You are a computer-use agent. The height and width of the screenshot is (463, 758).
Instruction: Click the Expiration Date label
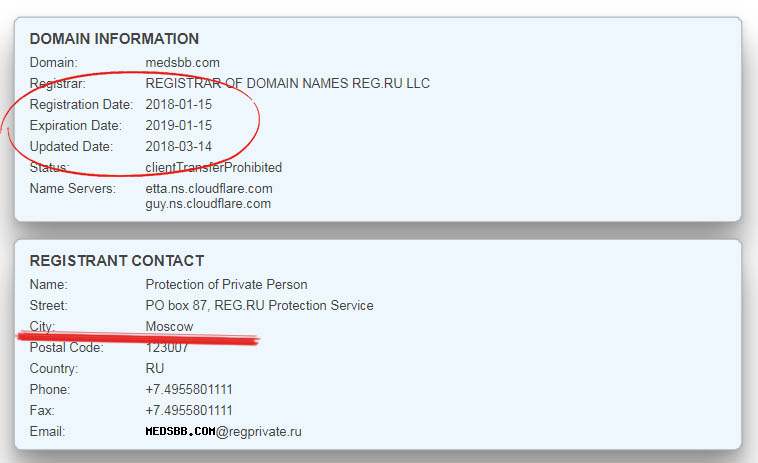tap(76, 125)
